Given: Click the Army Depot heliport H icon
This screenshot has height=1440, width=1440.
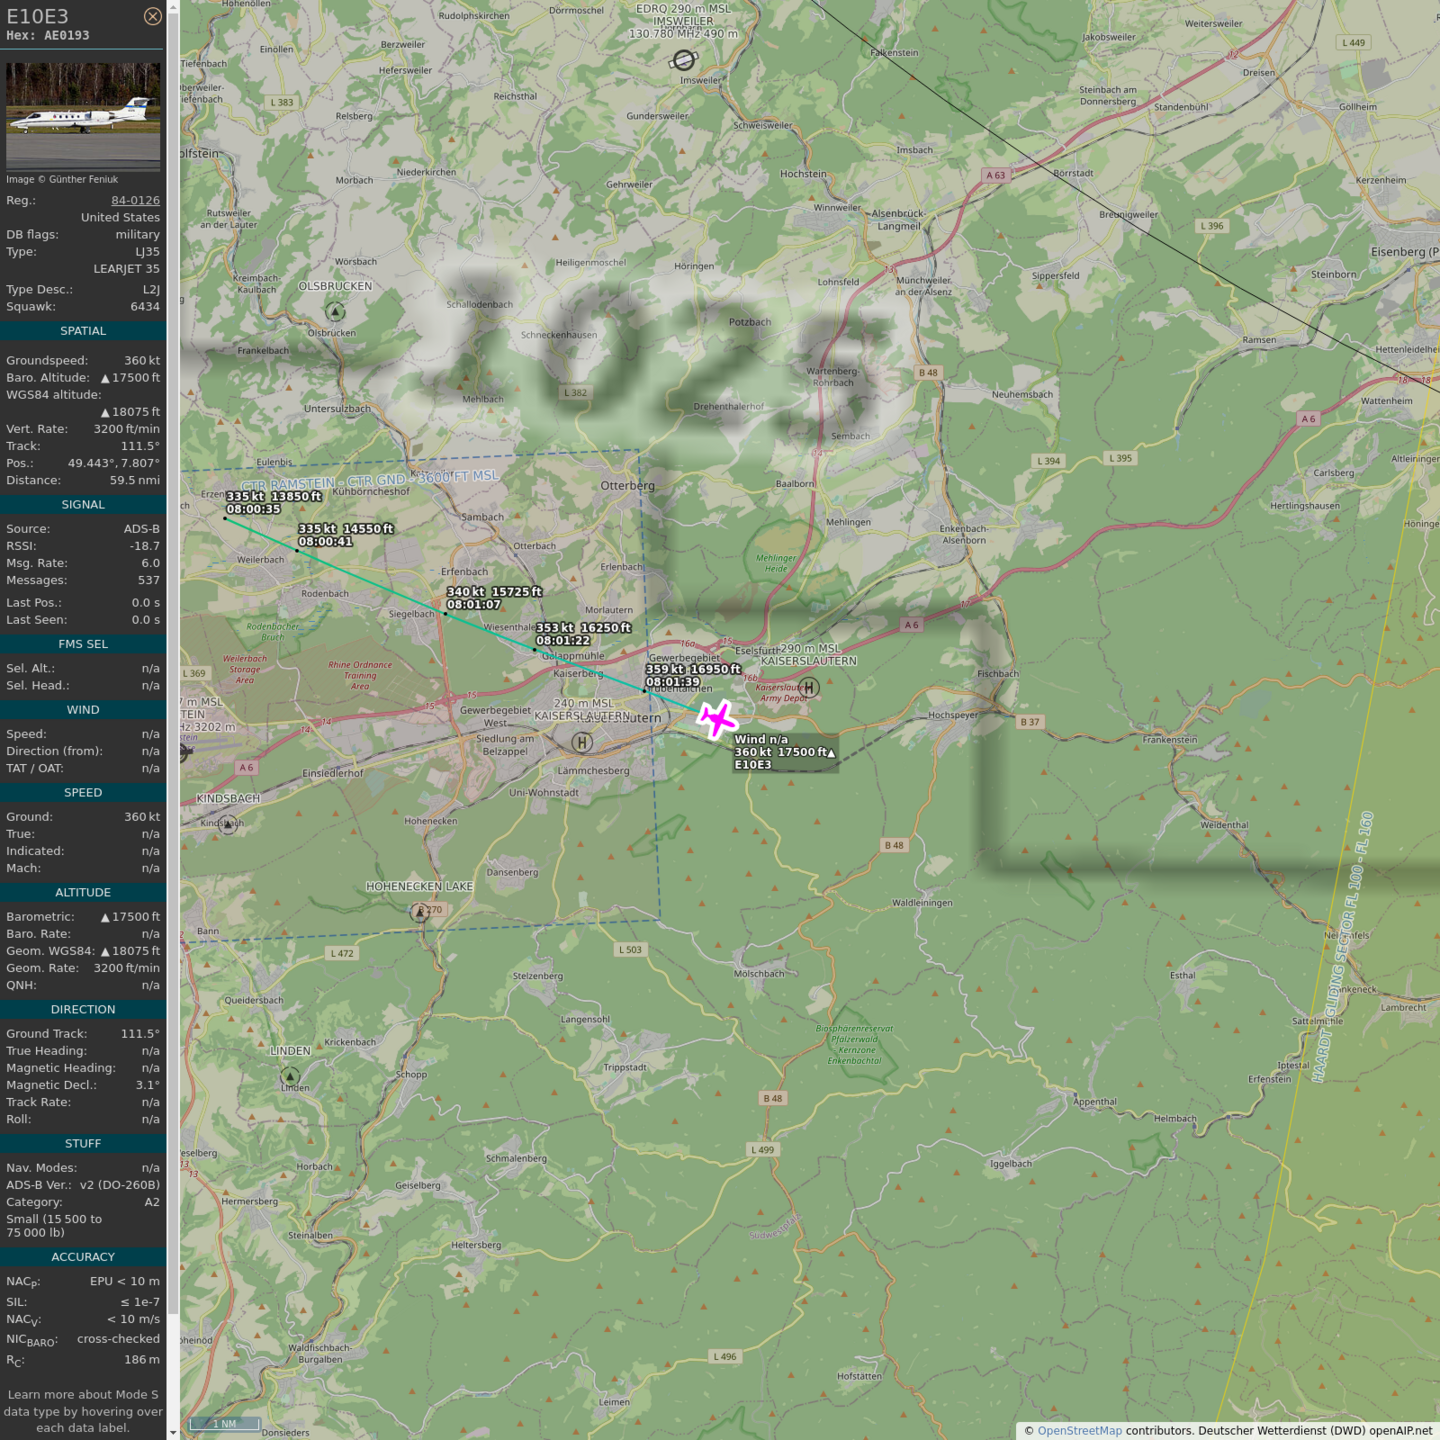Looking at the screenshot, I should [809, 687].
